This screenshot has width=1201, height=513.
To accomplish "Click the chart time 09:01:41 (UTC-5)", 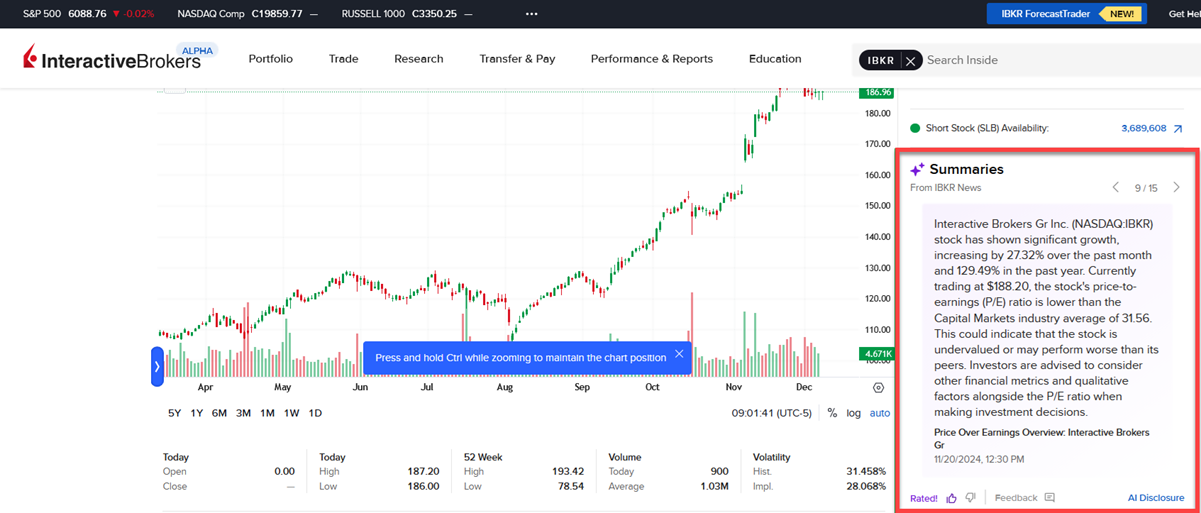I will 771,413.
